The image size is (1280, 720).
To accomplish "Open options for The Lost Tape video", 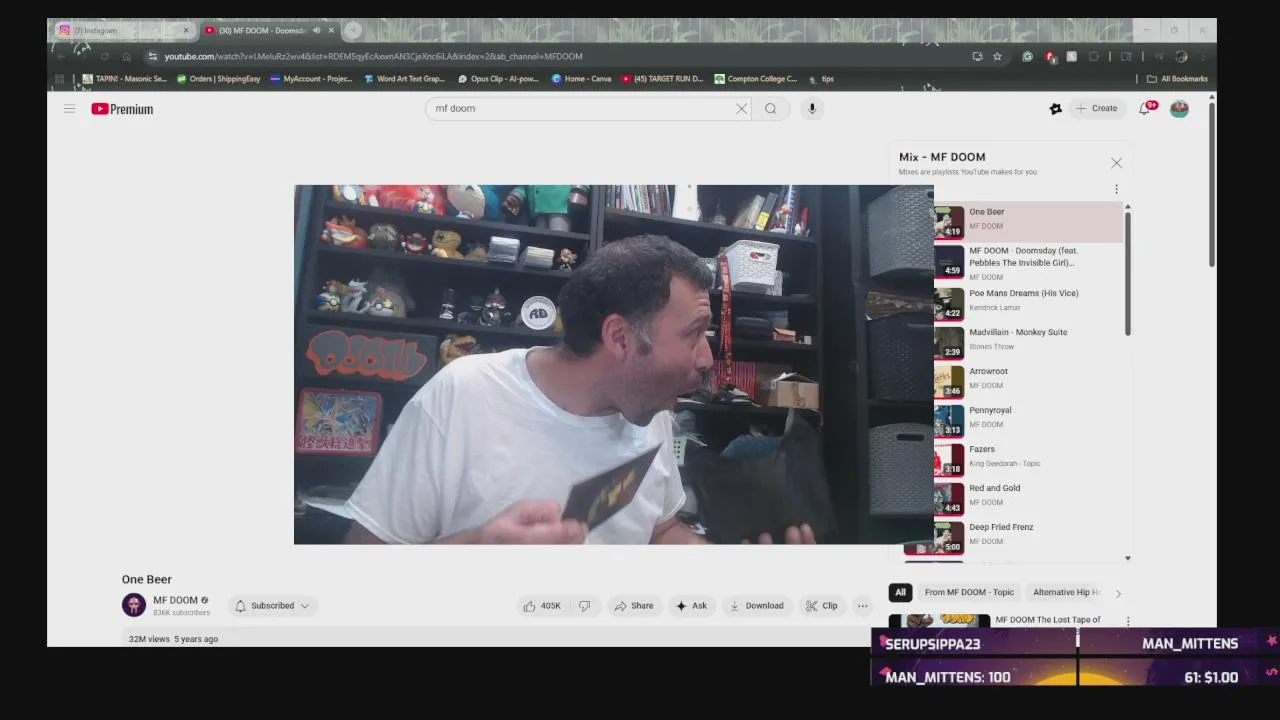I will (1128, 621).
